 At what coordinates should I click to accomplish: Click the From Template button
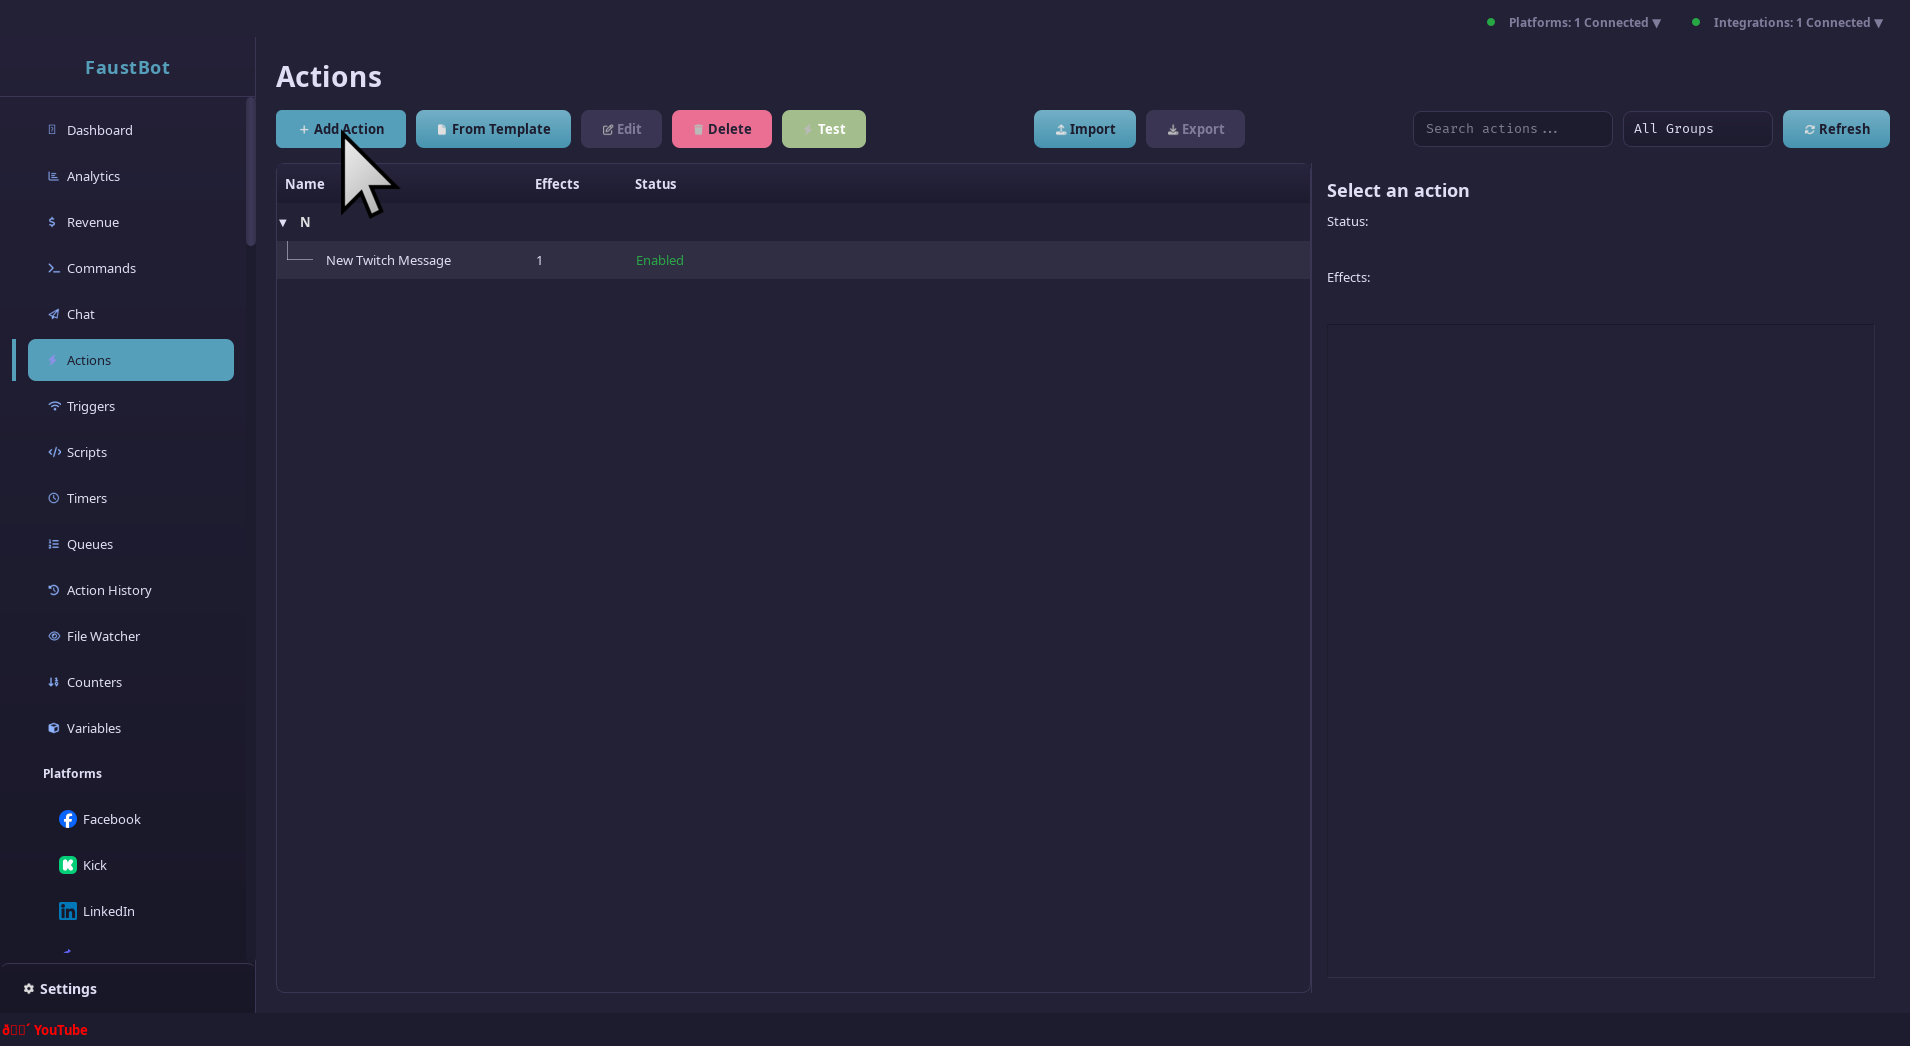(x=493, y=129)
